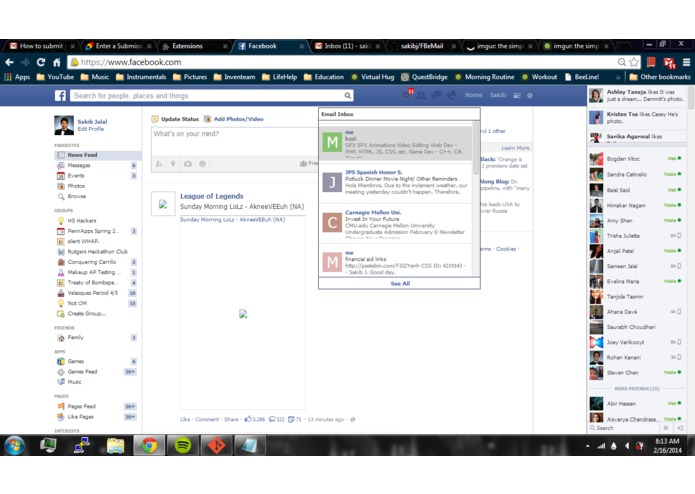Click the Windows Start button
695x494 pixels.
14,445
